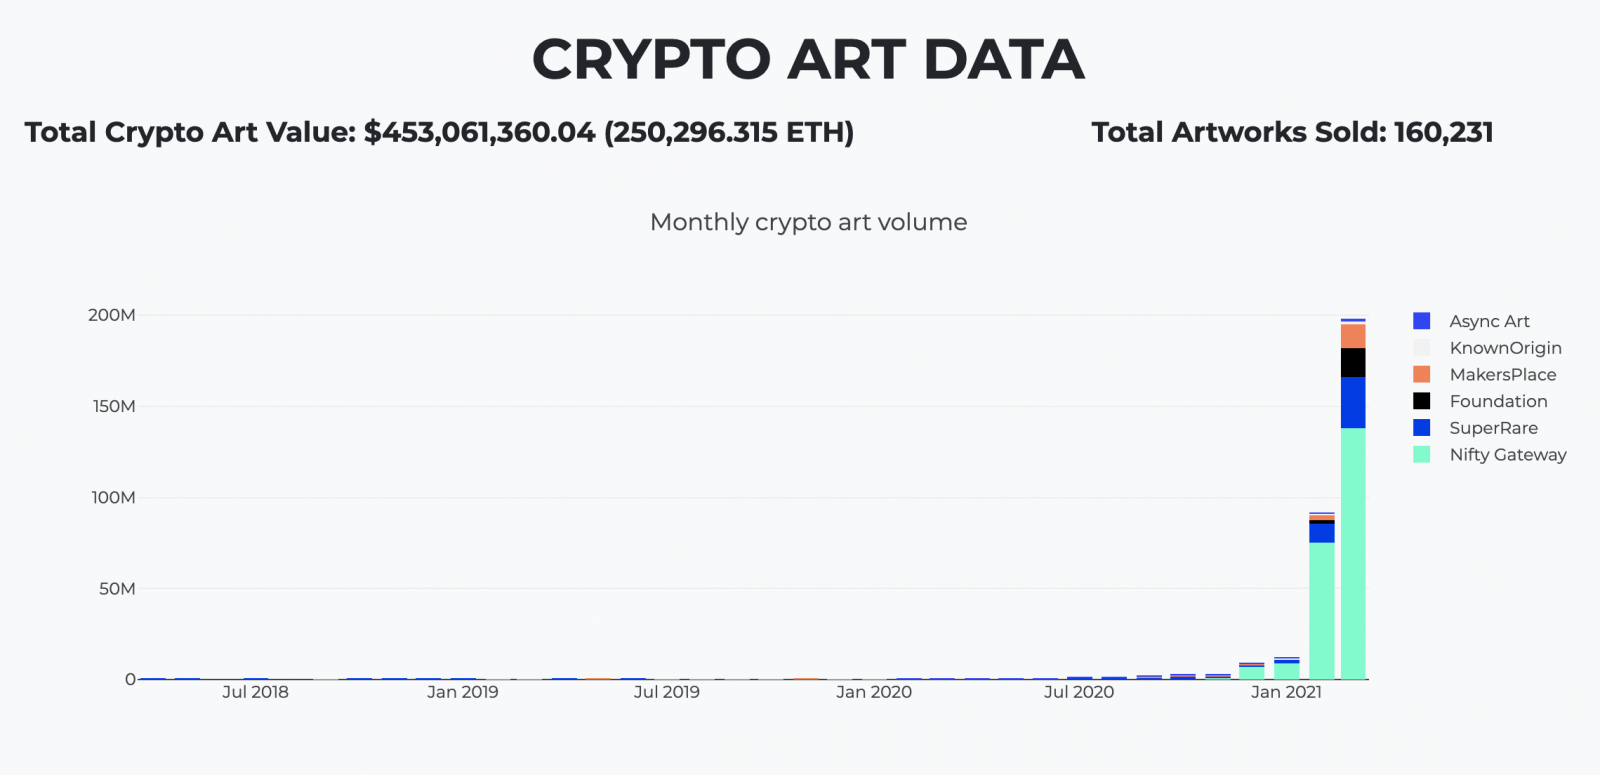
Task: Click the MakersPlace orange legend square
Action: [x=1421, y=374]
